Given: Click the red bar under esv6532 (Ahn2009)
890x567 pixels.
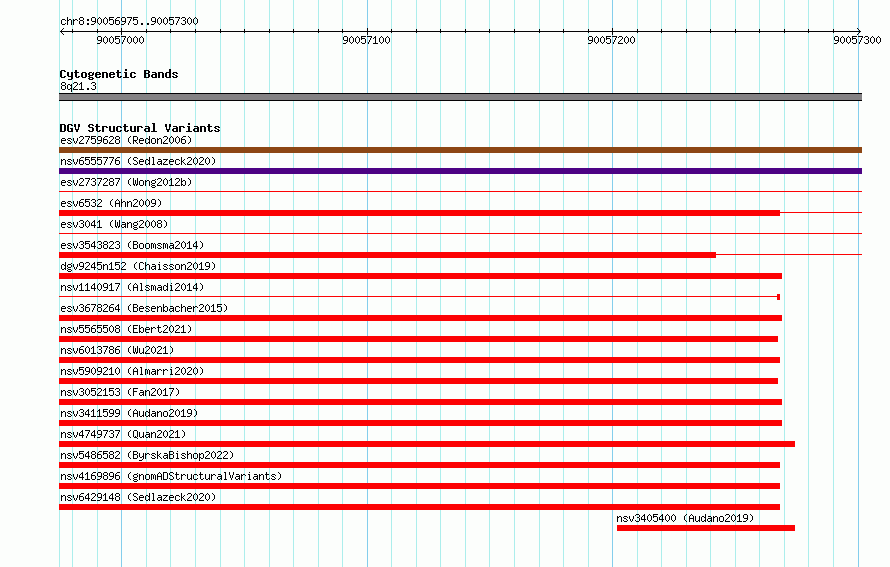Looking at the screenshot, I should pos(419,213).
